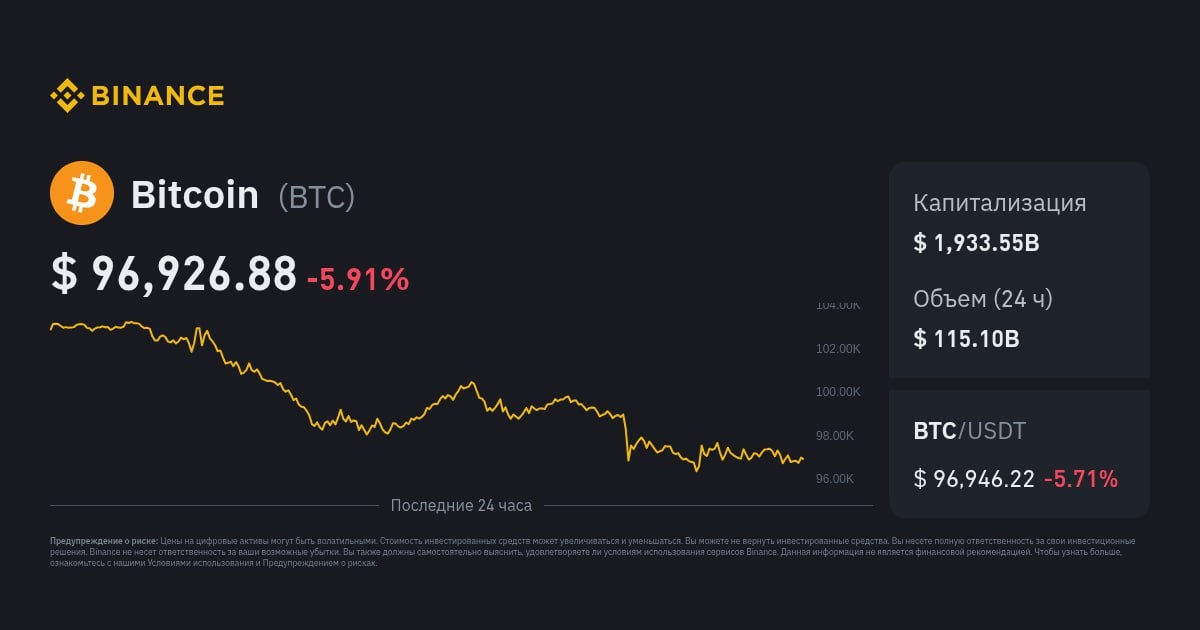Click the 102.00K chart axis label
1200x630 pixels.
[838, 349]
